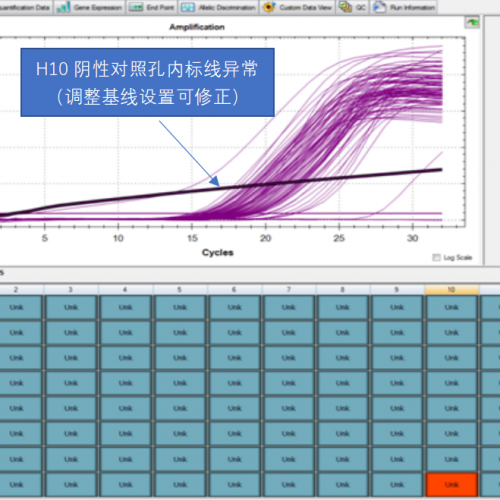Screen dimensions: 500x500
Task: Open the Run Information tab
Action: (x=404, y=7)
